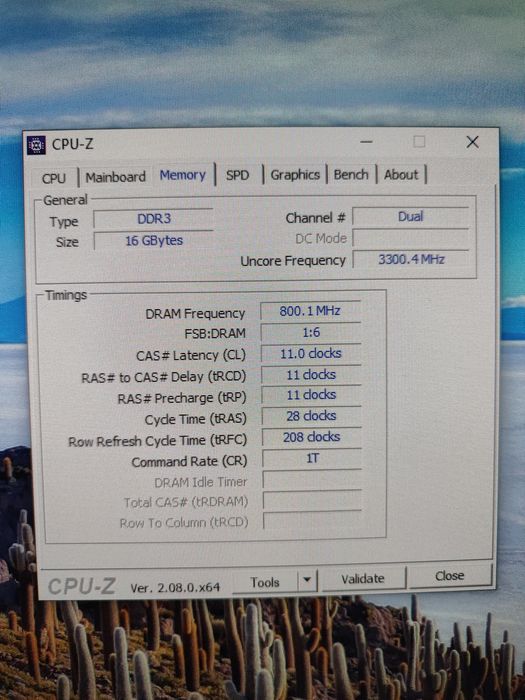Open the Mainboard tab
525x700 pixels.
point(116,177)
